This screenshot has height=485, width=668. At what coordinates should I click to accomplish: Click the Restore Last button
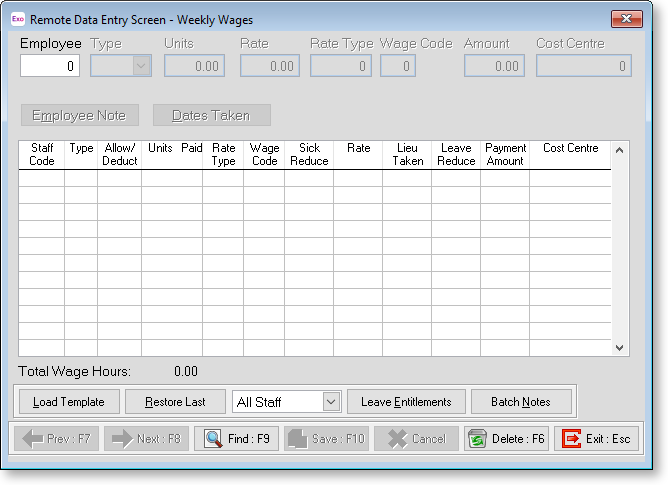(175, 402)
